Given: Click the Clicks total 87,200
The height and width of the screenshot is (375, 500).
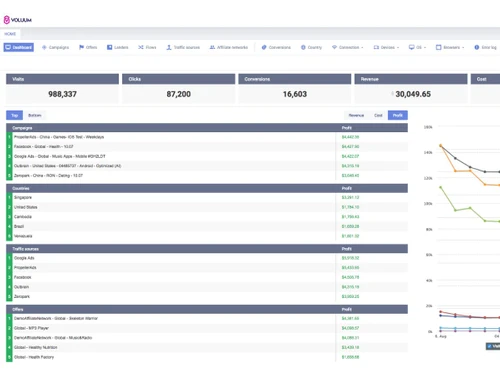Looking at the screenshot, I should coord(179,94).
